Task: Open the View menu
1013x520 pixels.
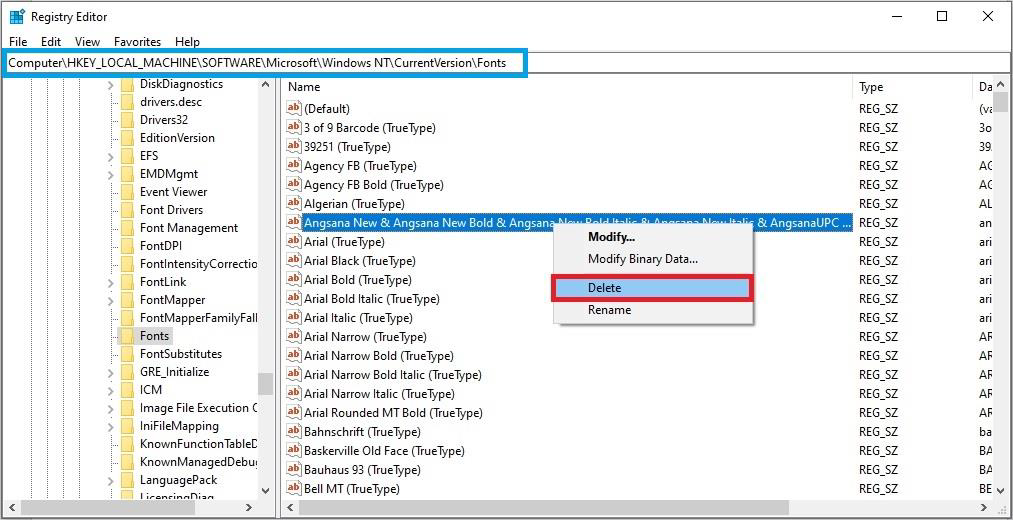Action: pyautogui.click(x=87, y=41)
